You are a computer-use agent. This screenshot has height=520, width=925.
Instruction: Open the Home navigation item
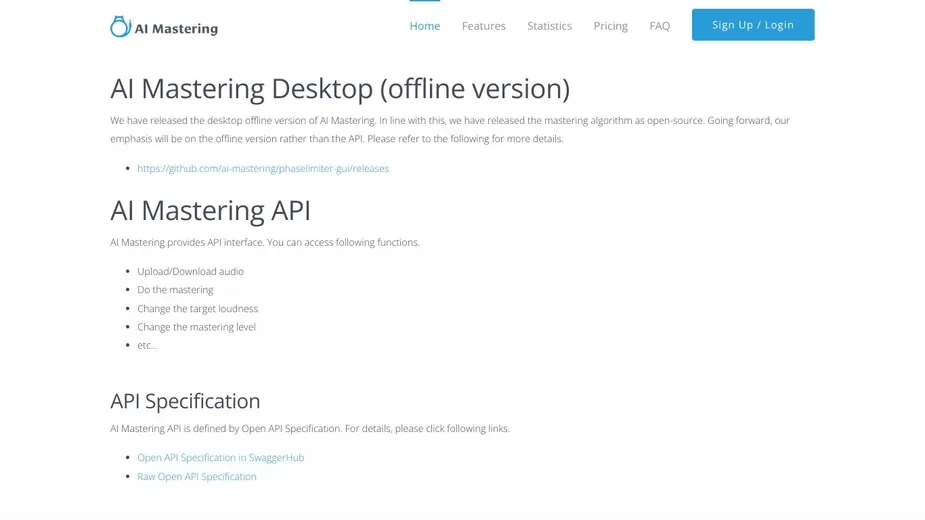[x=425, y=26]
